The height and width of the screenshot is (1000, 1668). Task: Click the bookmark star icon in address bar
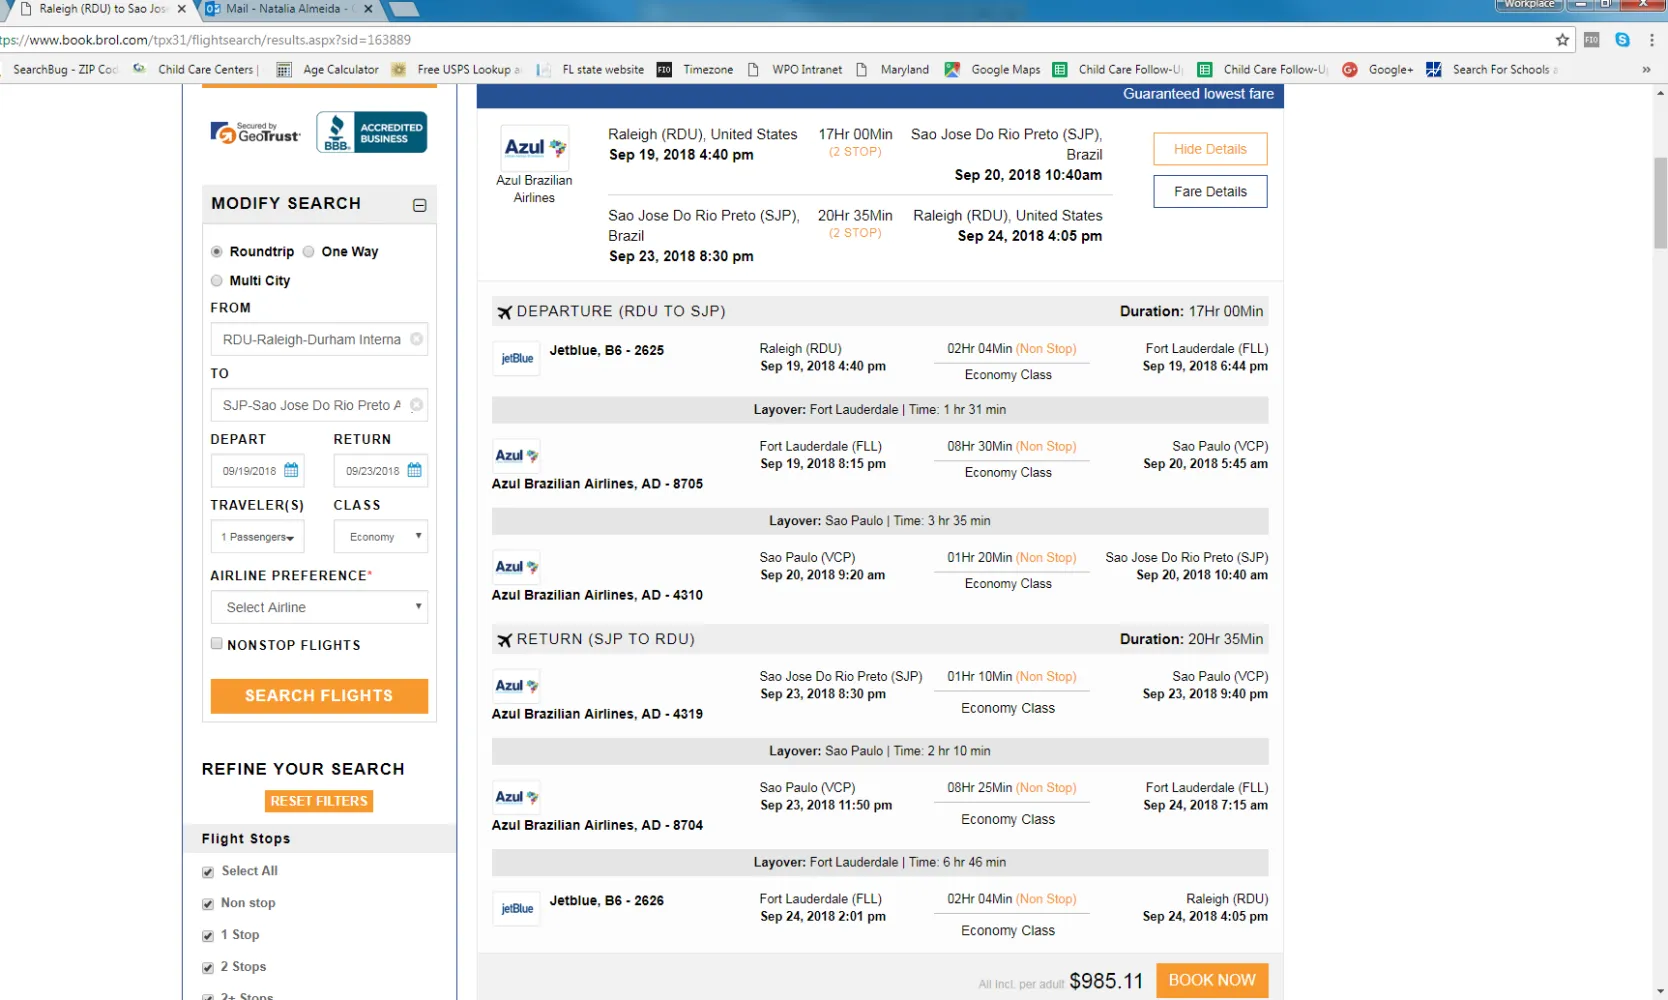(x=1562, y=40)
